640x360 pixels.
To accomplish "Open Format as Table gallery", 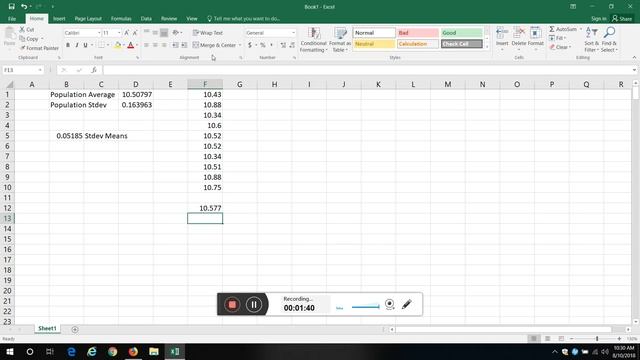I will click(x=340, y=40).
